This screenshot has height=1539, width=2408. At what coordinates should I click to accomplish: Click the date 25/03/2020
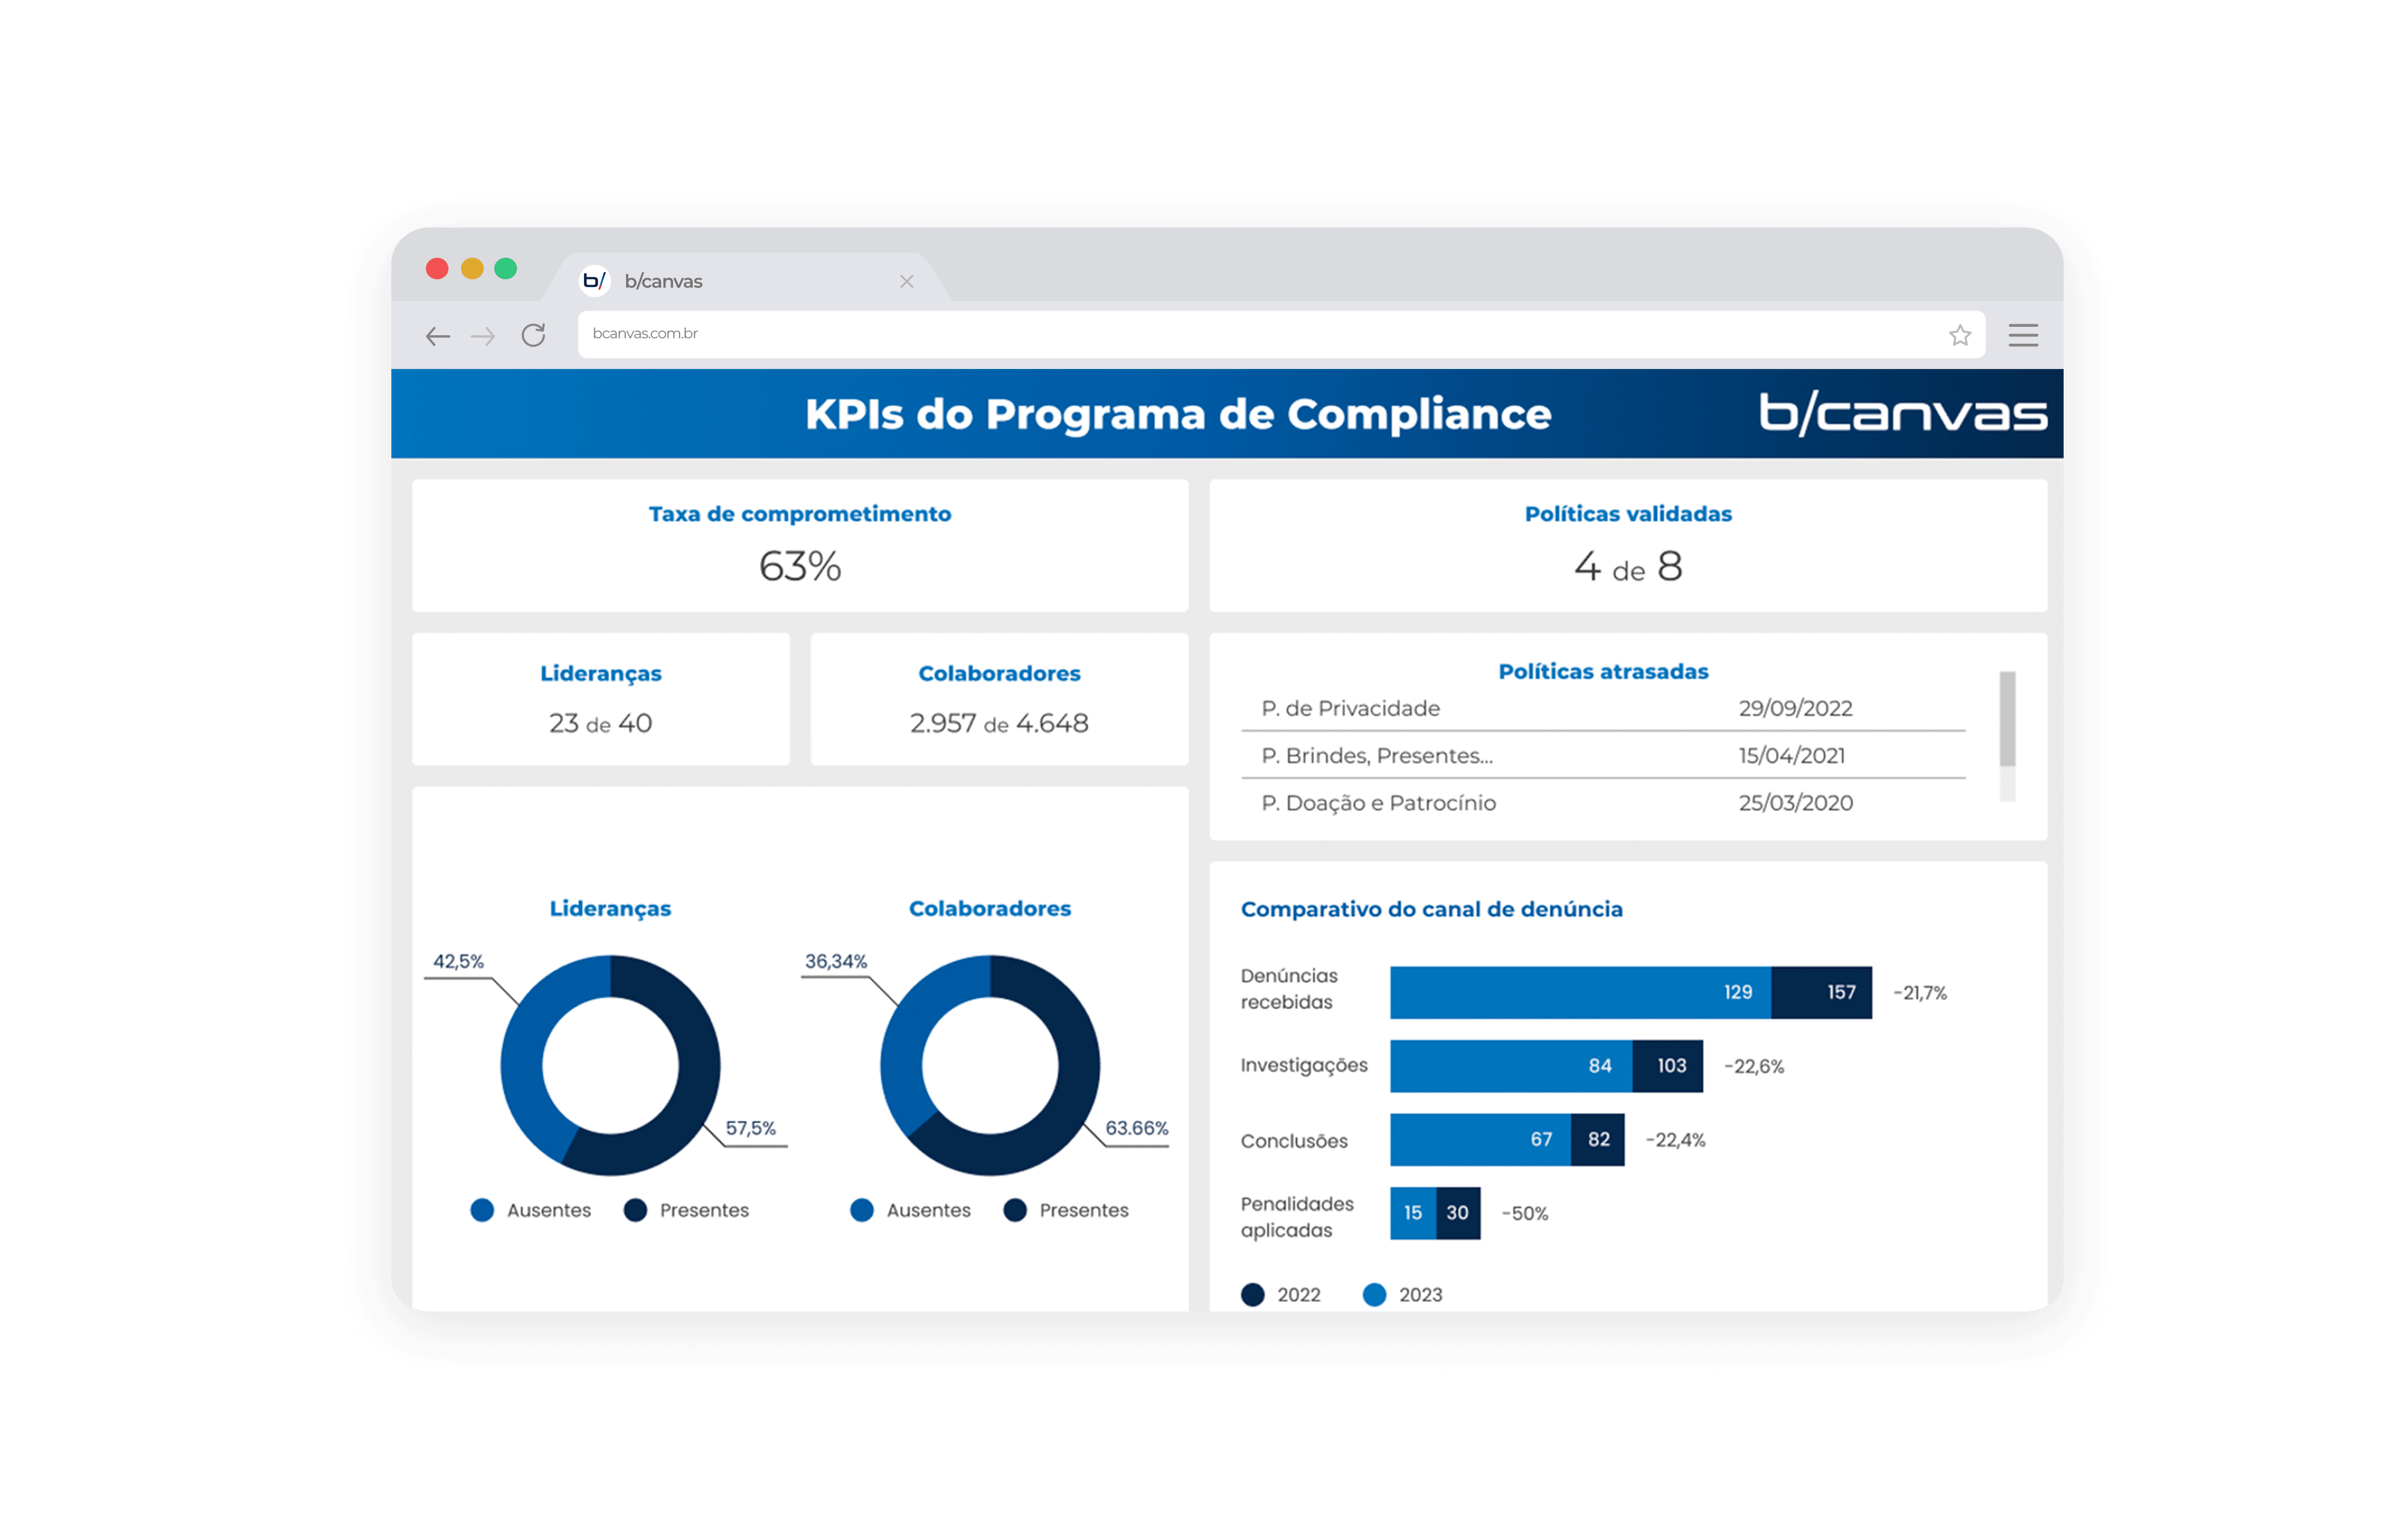1795,802
